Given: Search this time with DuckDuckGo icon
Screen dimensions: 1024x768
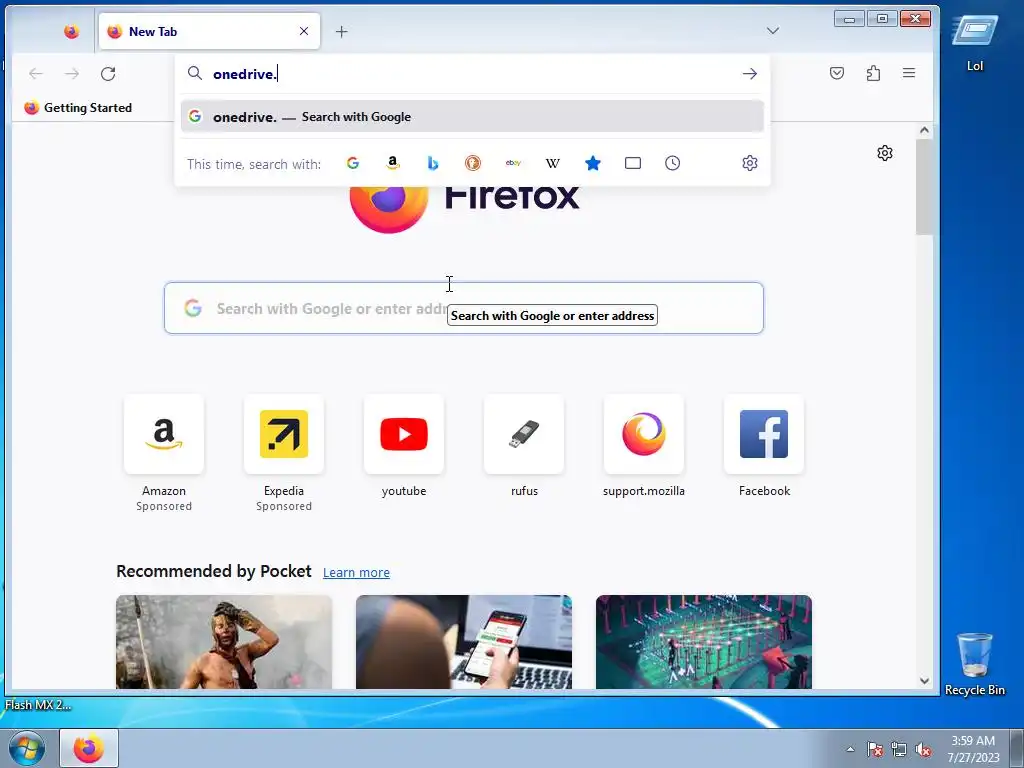Looking at the screenshot, I should coord(473,163).
